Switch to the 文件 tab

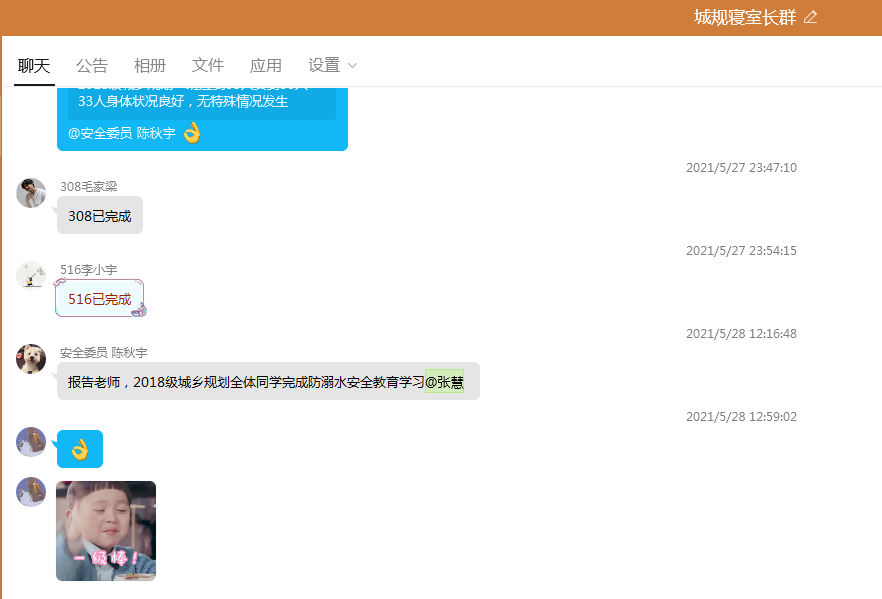[x=208, y=66]
